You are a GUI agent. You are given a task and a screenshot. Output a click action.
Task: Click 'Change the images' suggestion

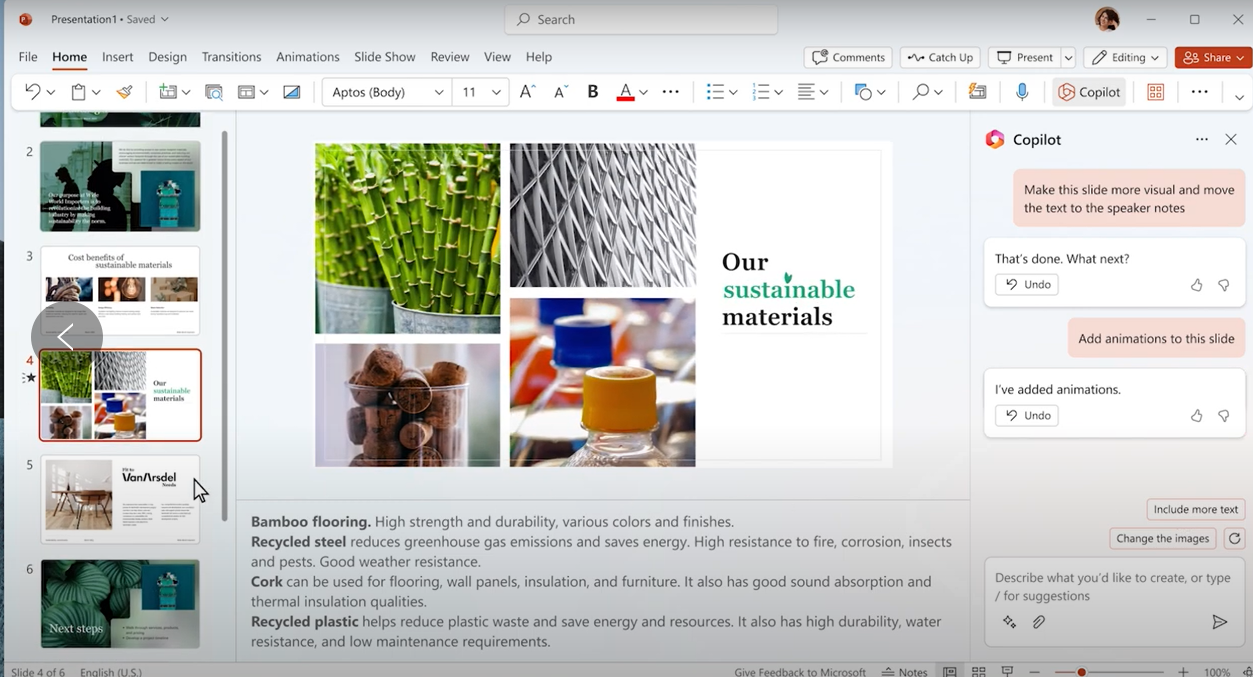(1163, 538)
